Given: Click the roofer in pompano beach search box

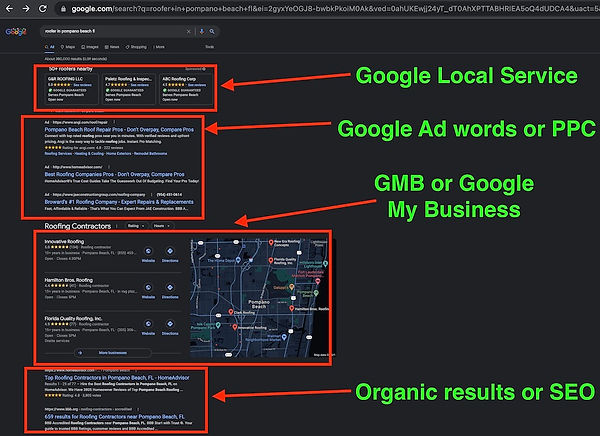Looking at the screenshot, I should tap(114, 31).
